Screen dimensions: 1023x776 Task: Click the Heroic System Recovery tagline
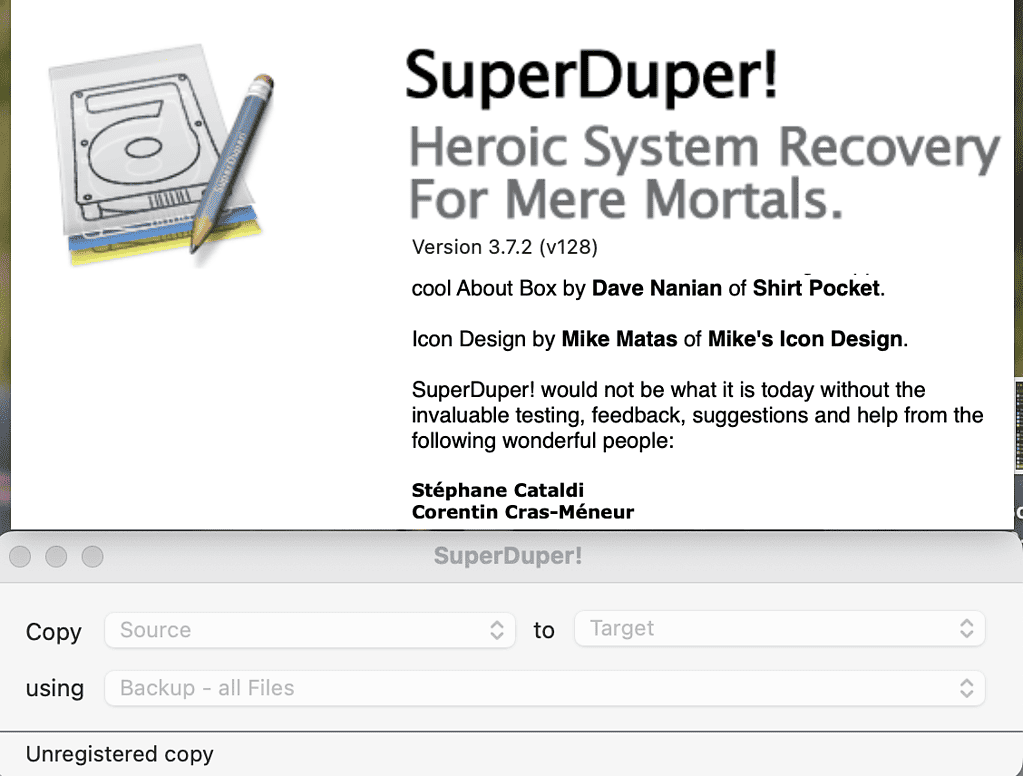(x=704, y=172)
